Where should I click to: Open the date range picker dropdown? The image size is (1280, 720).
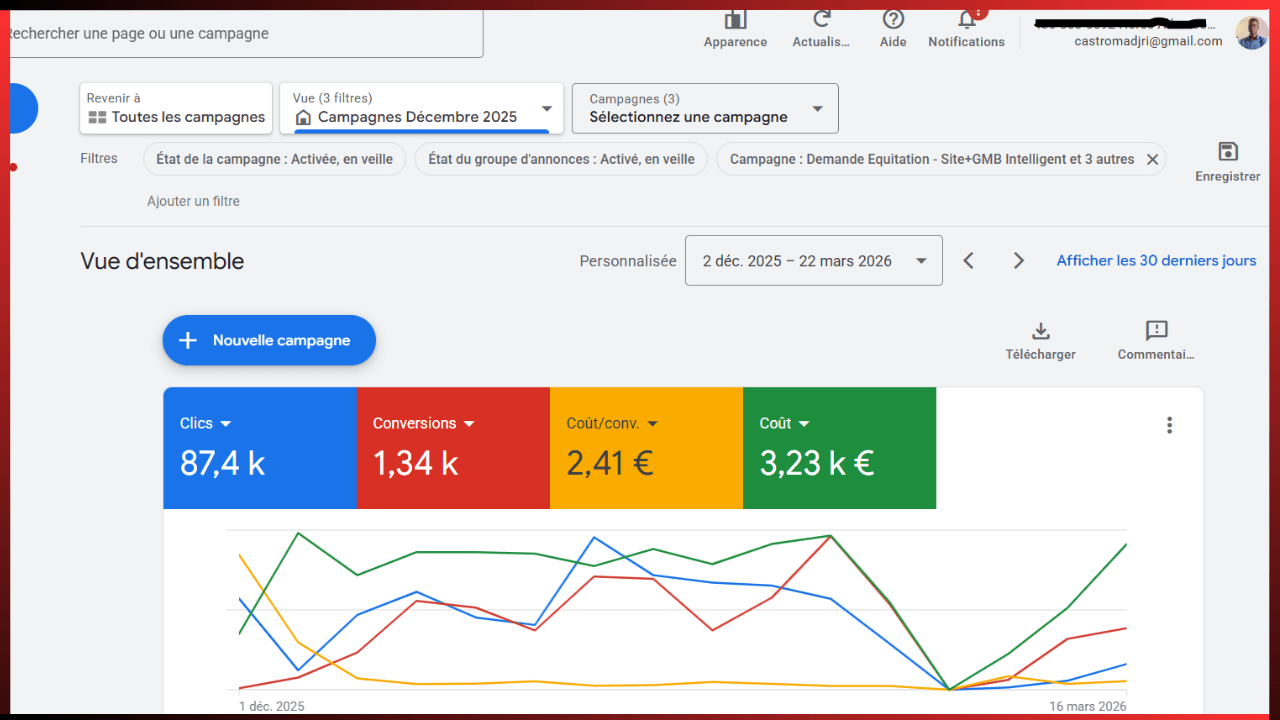coord(920,261)
